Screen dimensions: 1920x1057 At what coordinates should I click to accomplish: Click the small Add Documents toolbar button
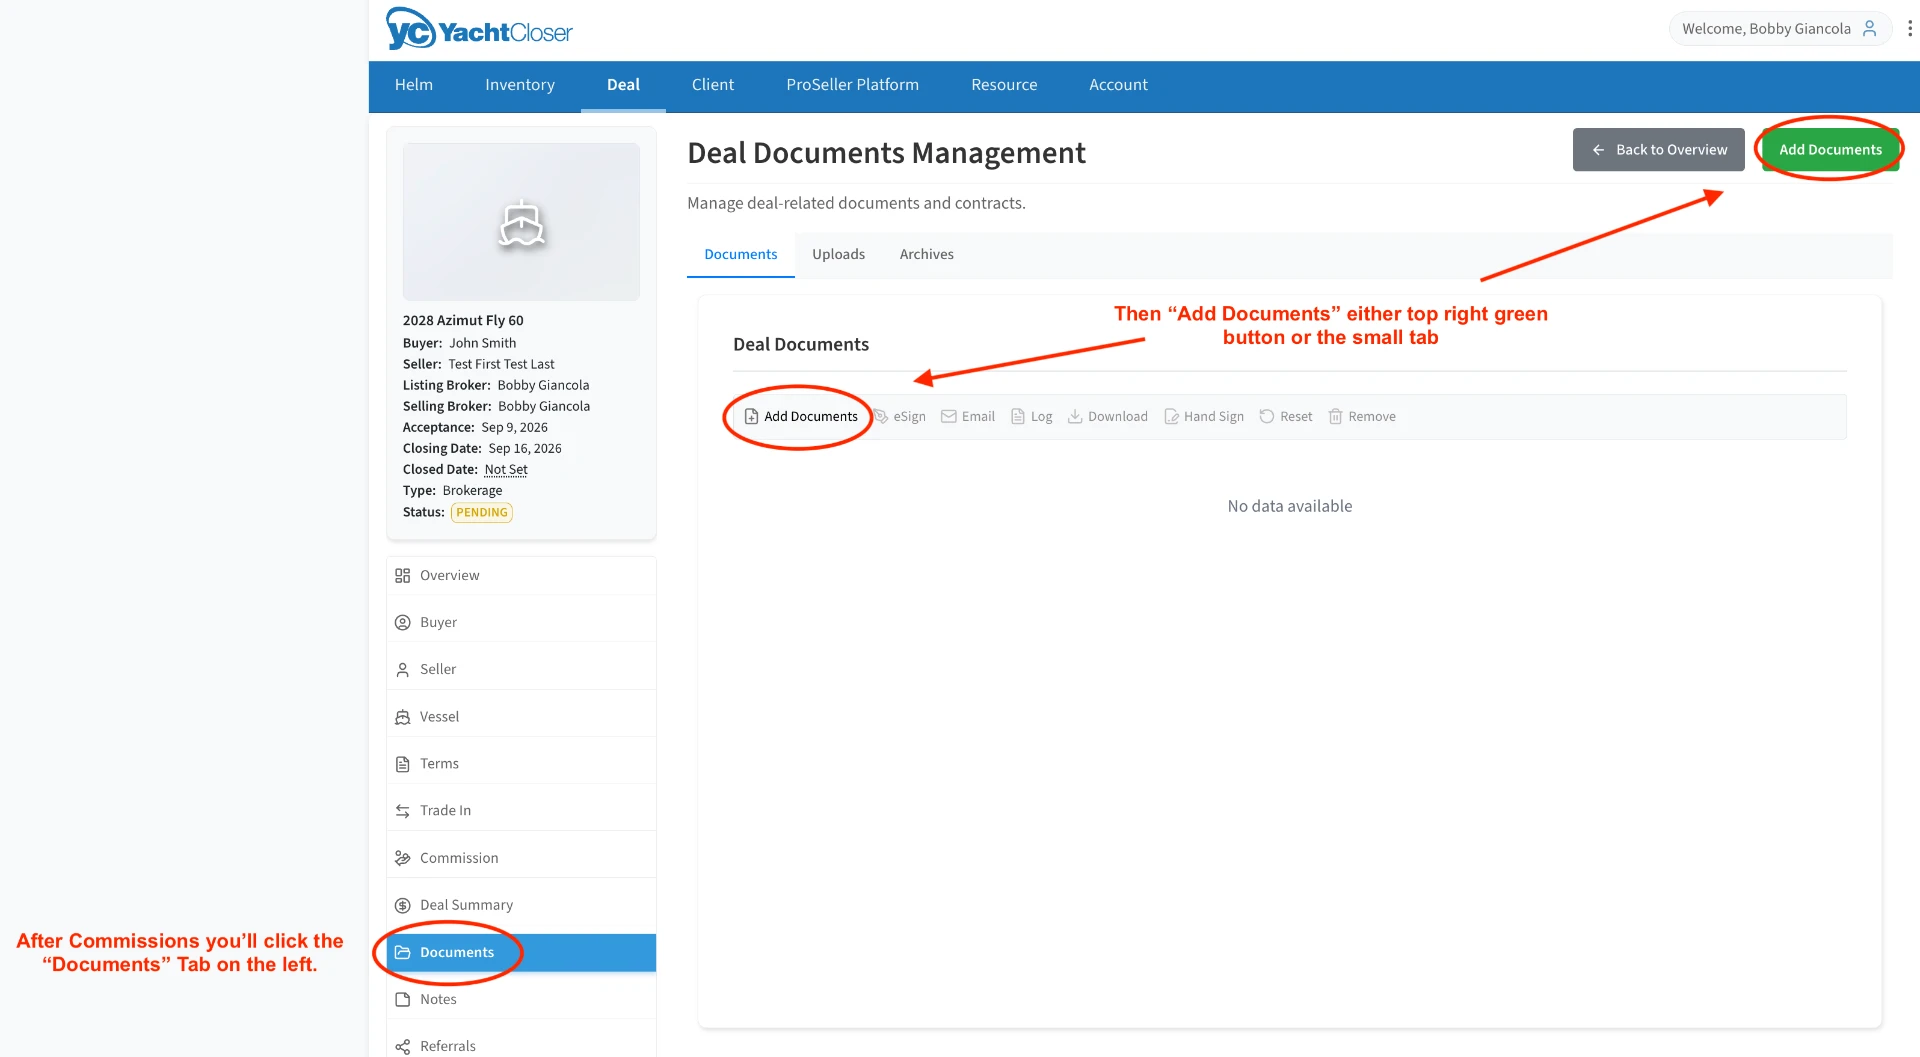point(801,417)
